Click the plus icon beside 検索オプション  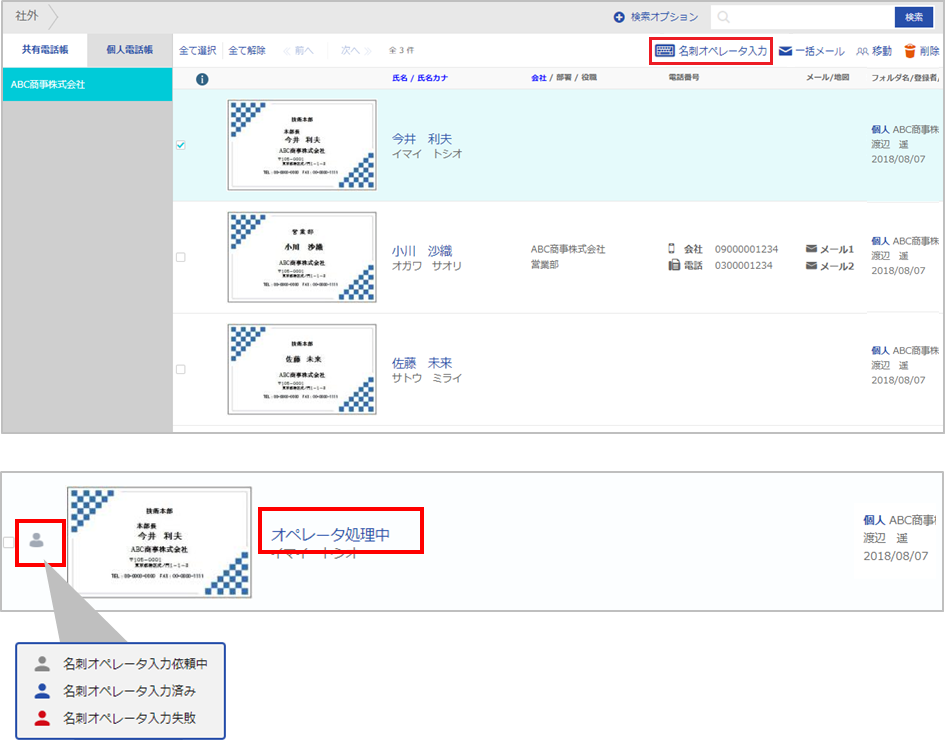(619, 17)
